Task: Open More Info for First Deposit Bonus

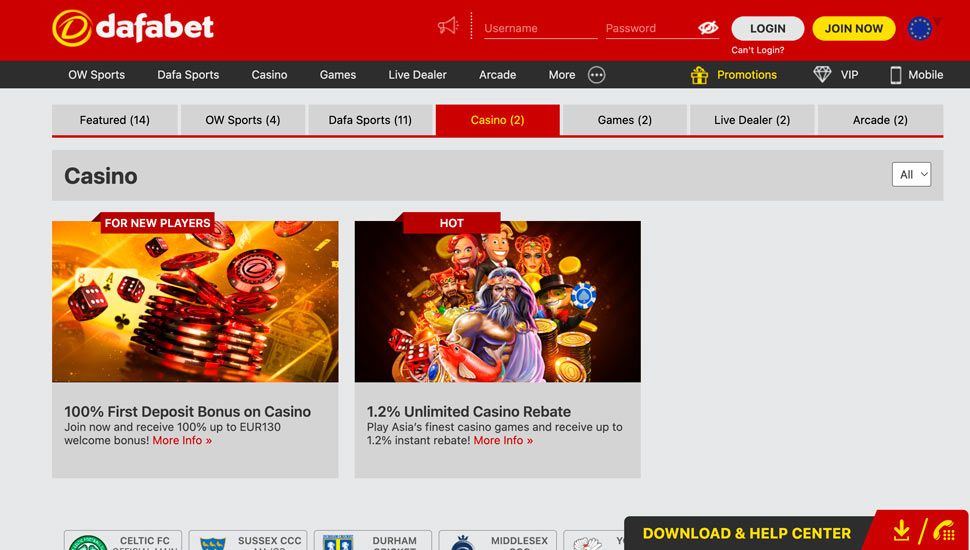Action: [x=182, y=440]
